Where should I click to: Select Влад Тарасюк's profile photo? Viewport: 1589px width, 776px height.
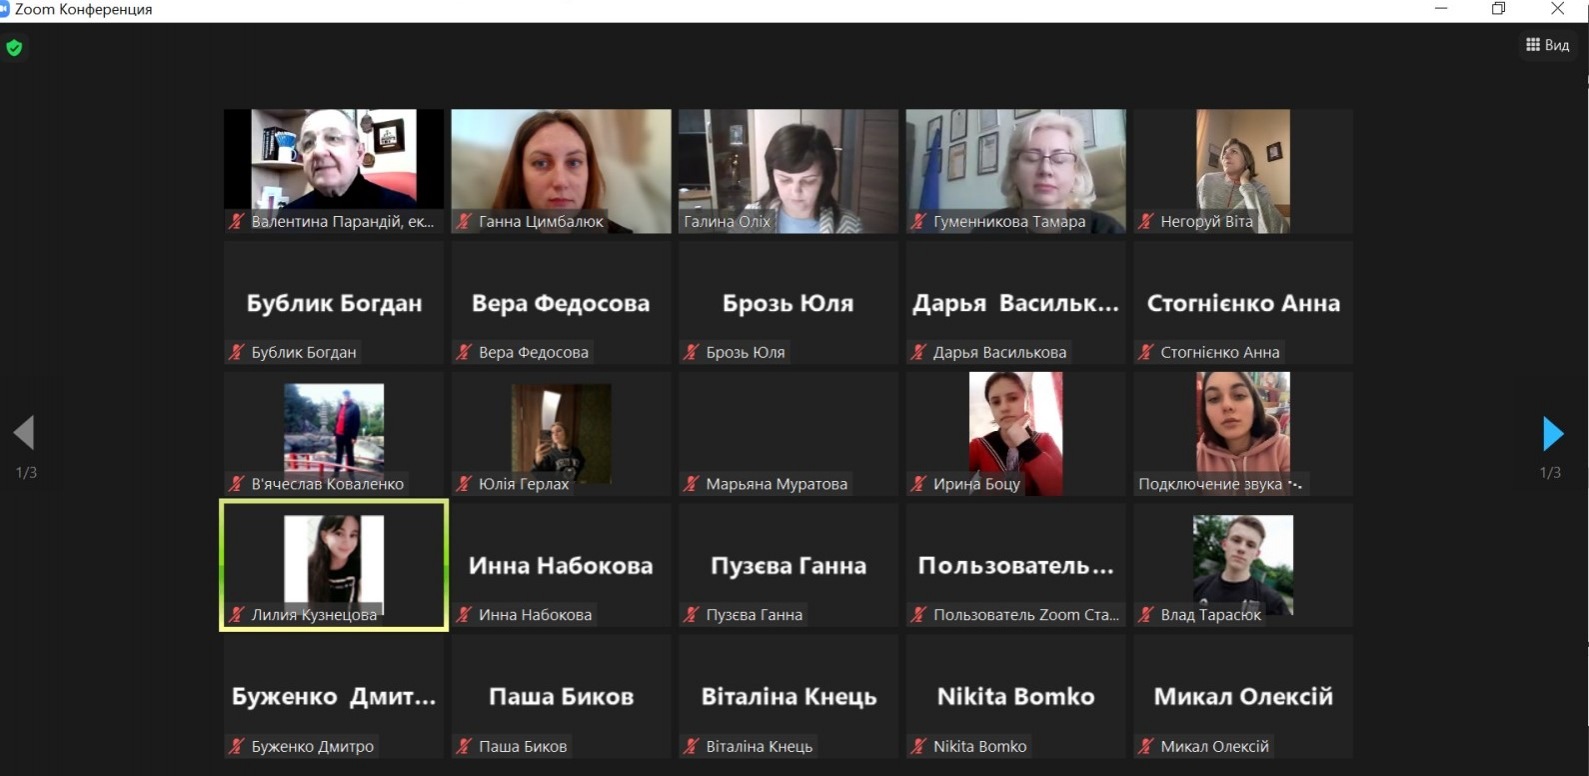point(1243,565)
